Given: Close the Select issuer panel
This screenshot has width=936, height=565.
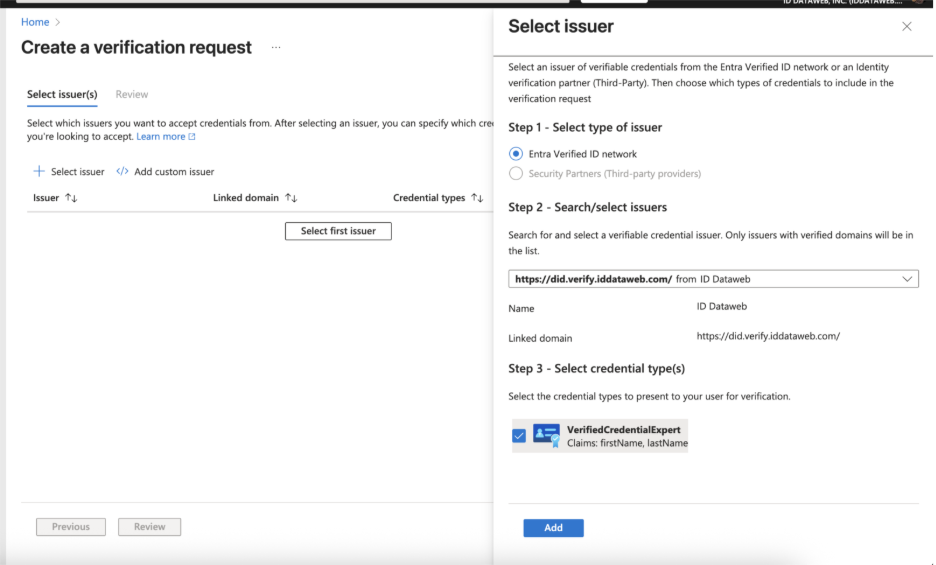Looking at the screenshot, I should pyautogui.click(x=907, y=26).
